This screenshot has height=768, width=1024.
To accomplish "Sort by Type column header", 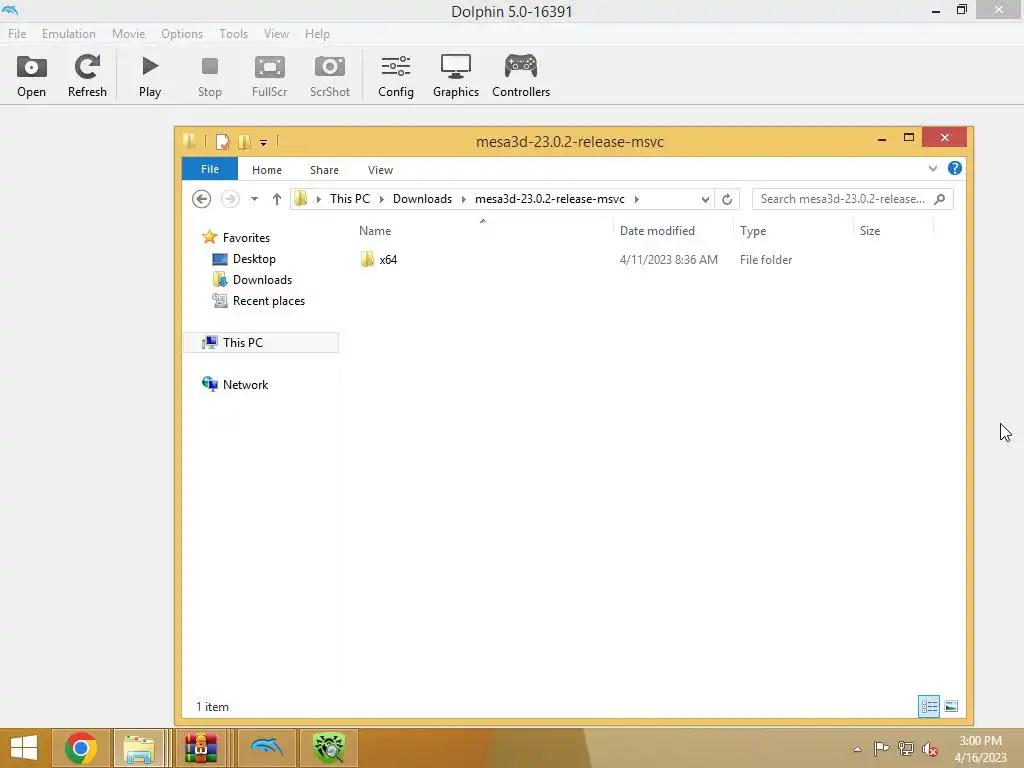I will [x=753, y=231].
